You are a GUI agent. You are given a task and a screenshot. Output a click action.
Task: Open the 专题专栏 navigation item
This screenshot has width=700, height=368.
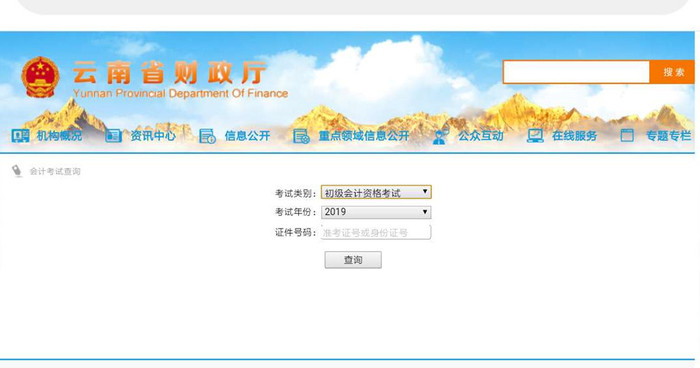669,136
